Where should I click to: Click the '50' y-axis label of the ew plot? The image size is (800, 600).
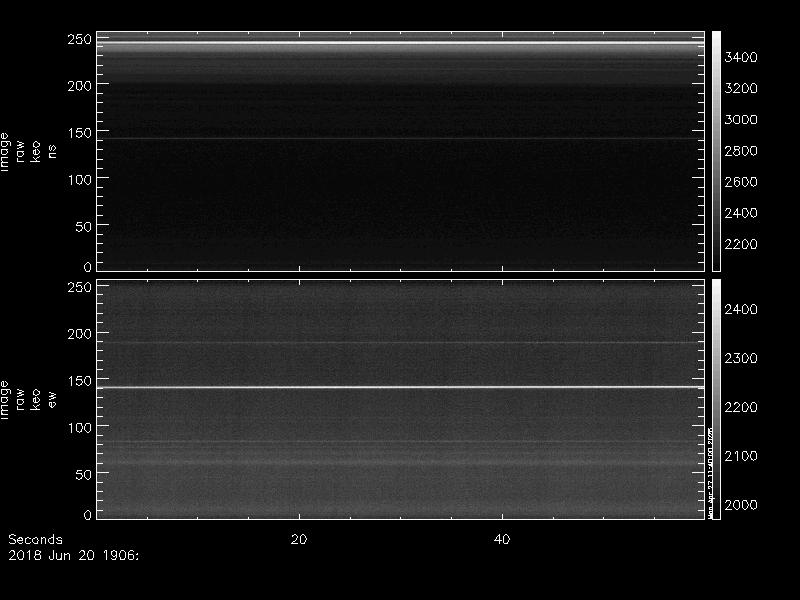pos(84,474)
